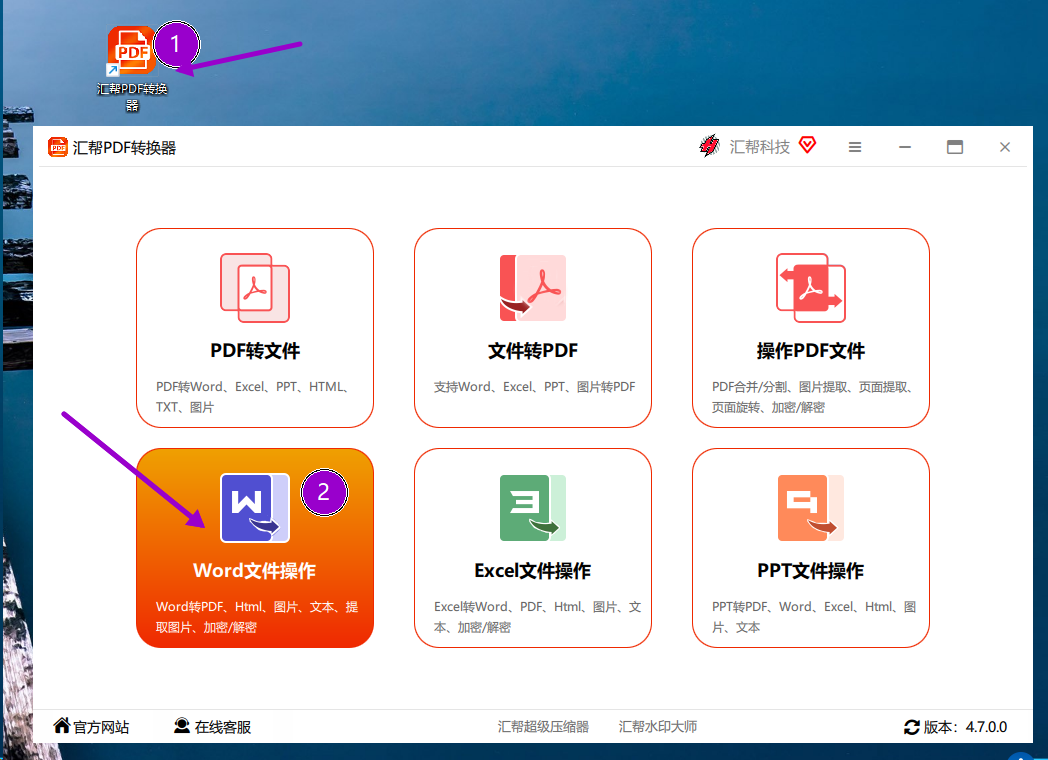Click the red 汇帮科技 lightning logo

pos(709,146)
